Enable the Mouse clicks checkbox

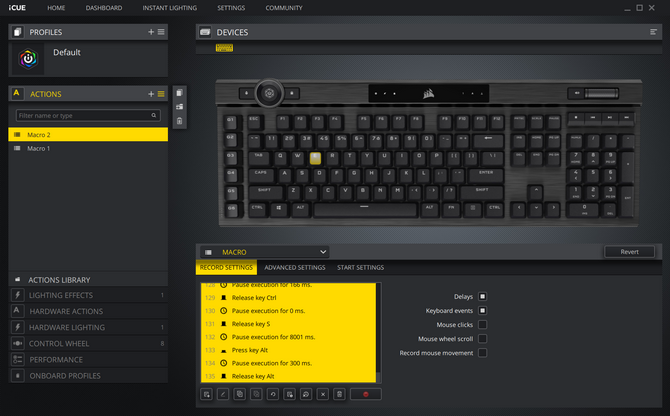(x=482, y=325)
